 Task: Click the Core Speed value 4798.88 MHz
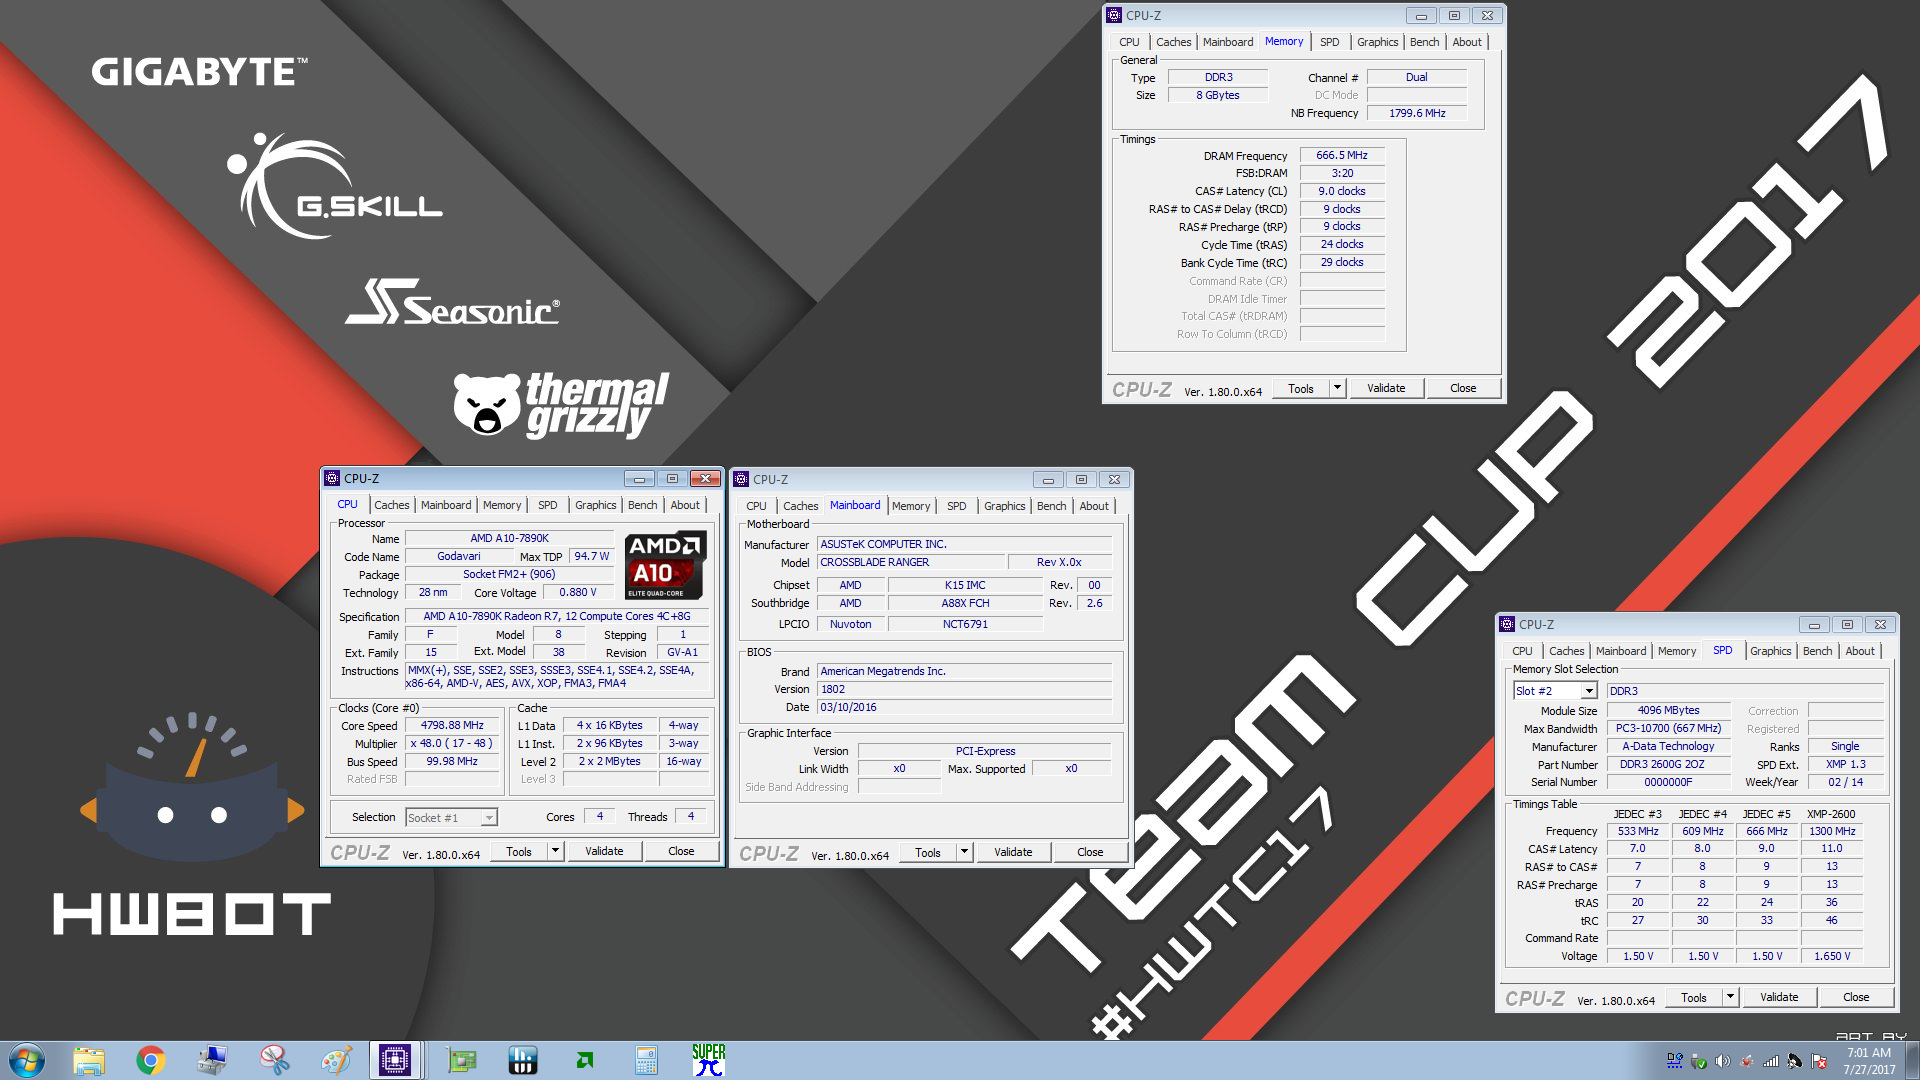click(452, 725)
